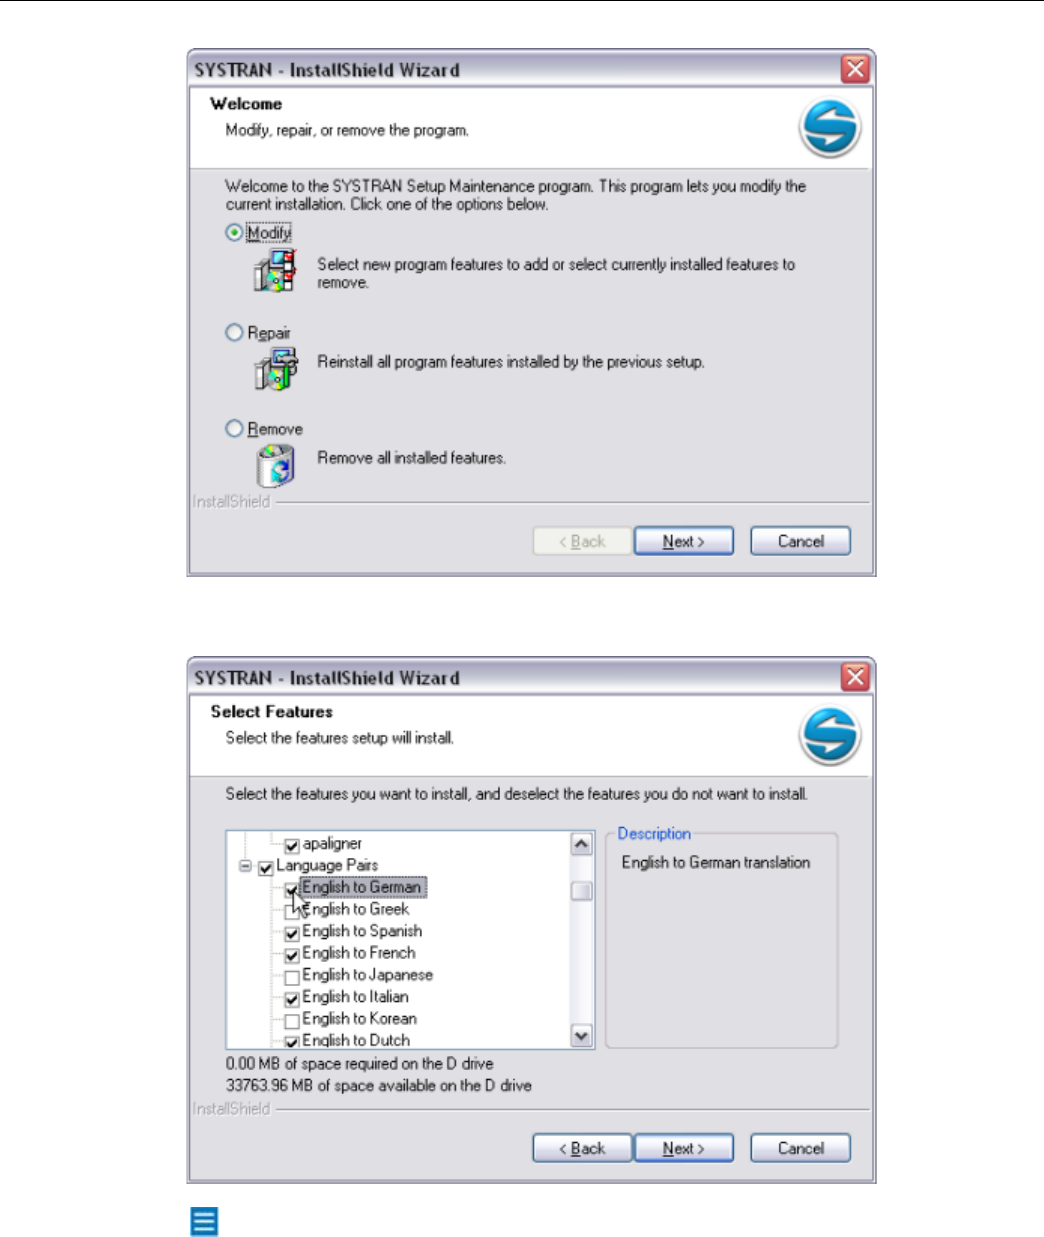Click the SYSTRAN logo in Select Features dialog
The height and width of the screenshot is (1237, 1044).
(x=830, y=736)
